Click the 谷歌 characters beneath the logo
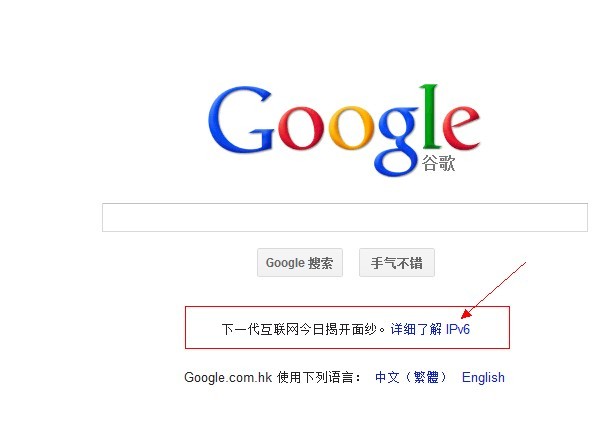Image resolution: width=616 pixels, height=427 pixels. [x=438, y=163]
